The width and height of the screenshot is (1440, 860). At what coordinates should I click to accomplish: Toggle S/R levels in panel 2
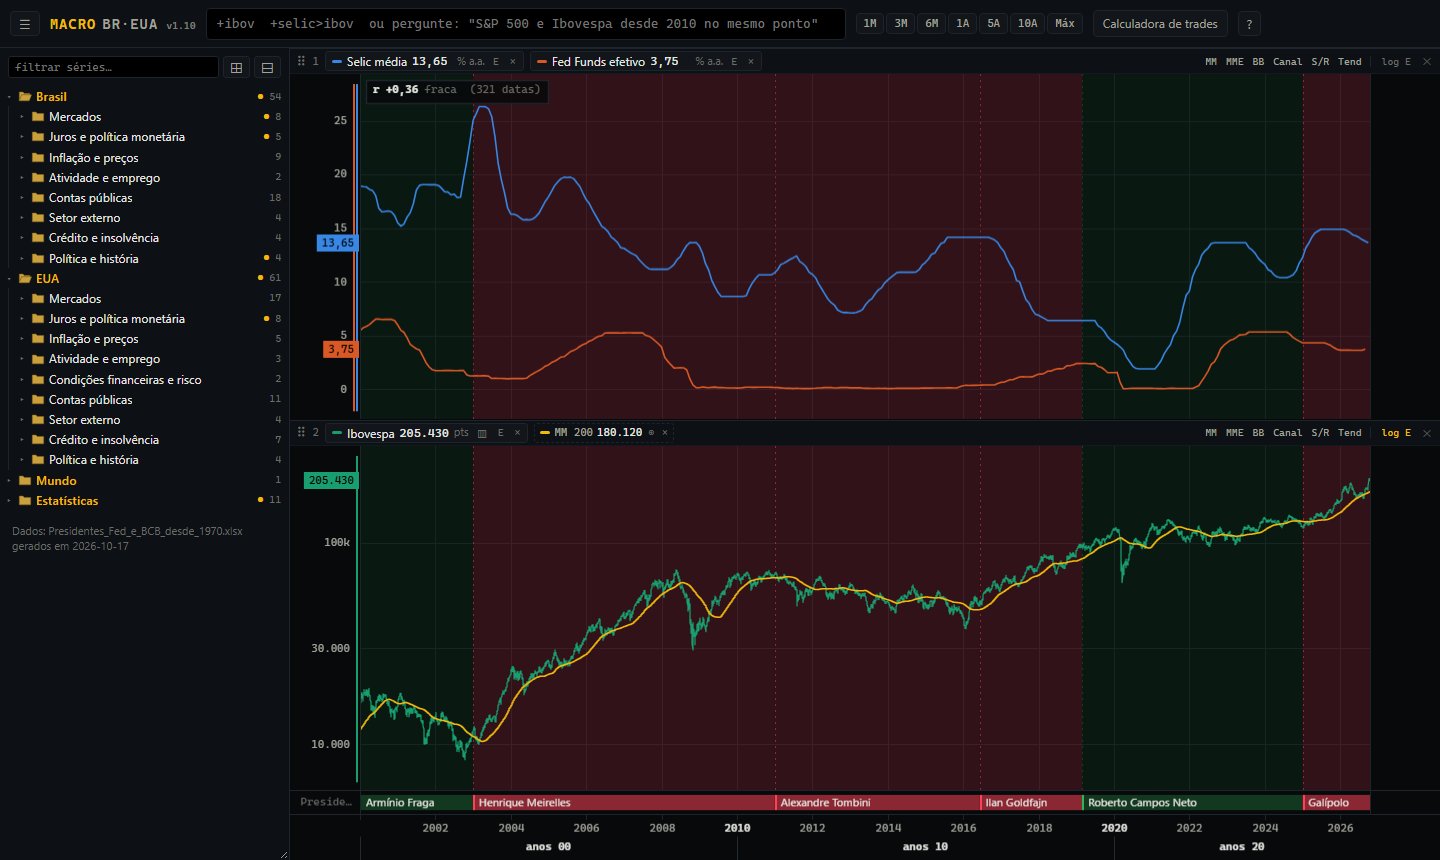pyautogui.click(x=1320, y=433)
